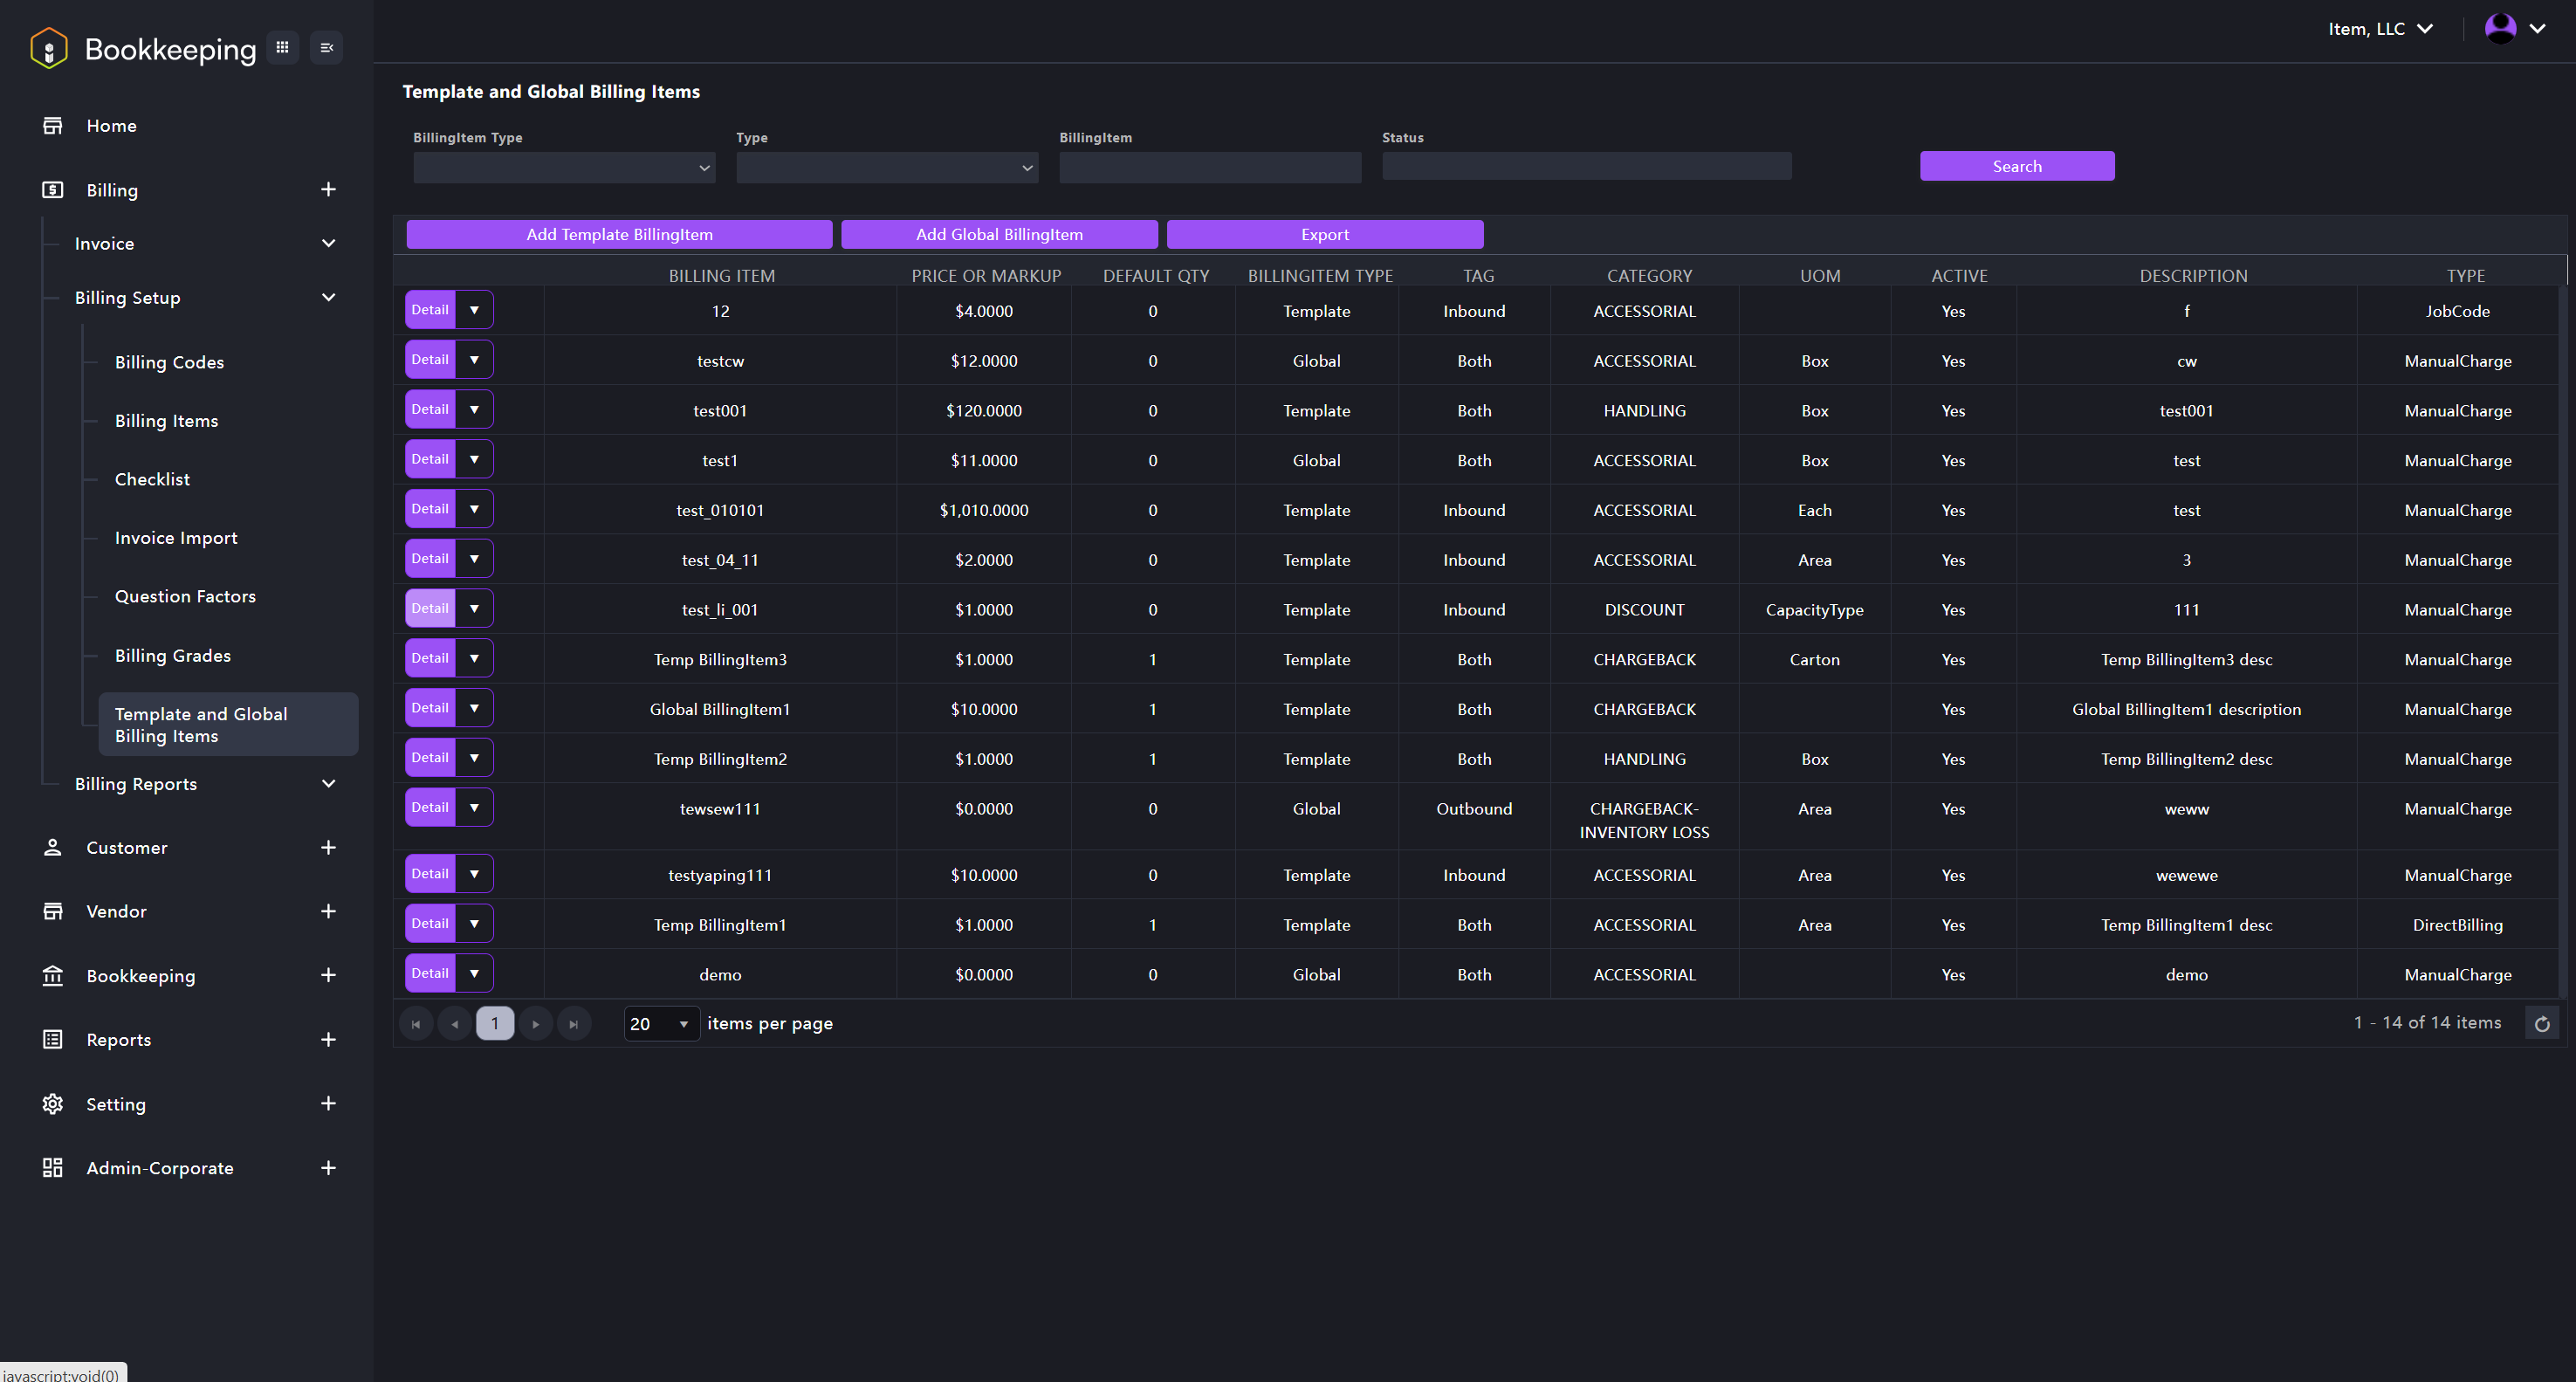Collapse sidebar using the menu toggle icon
Viewport: 2576px width, 1382px height.
326,47
